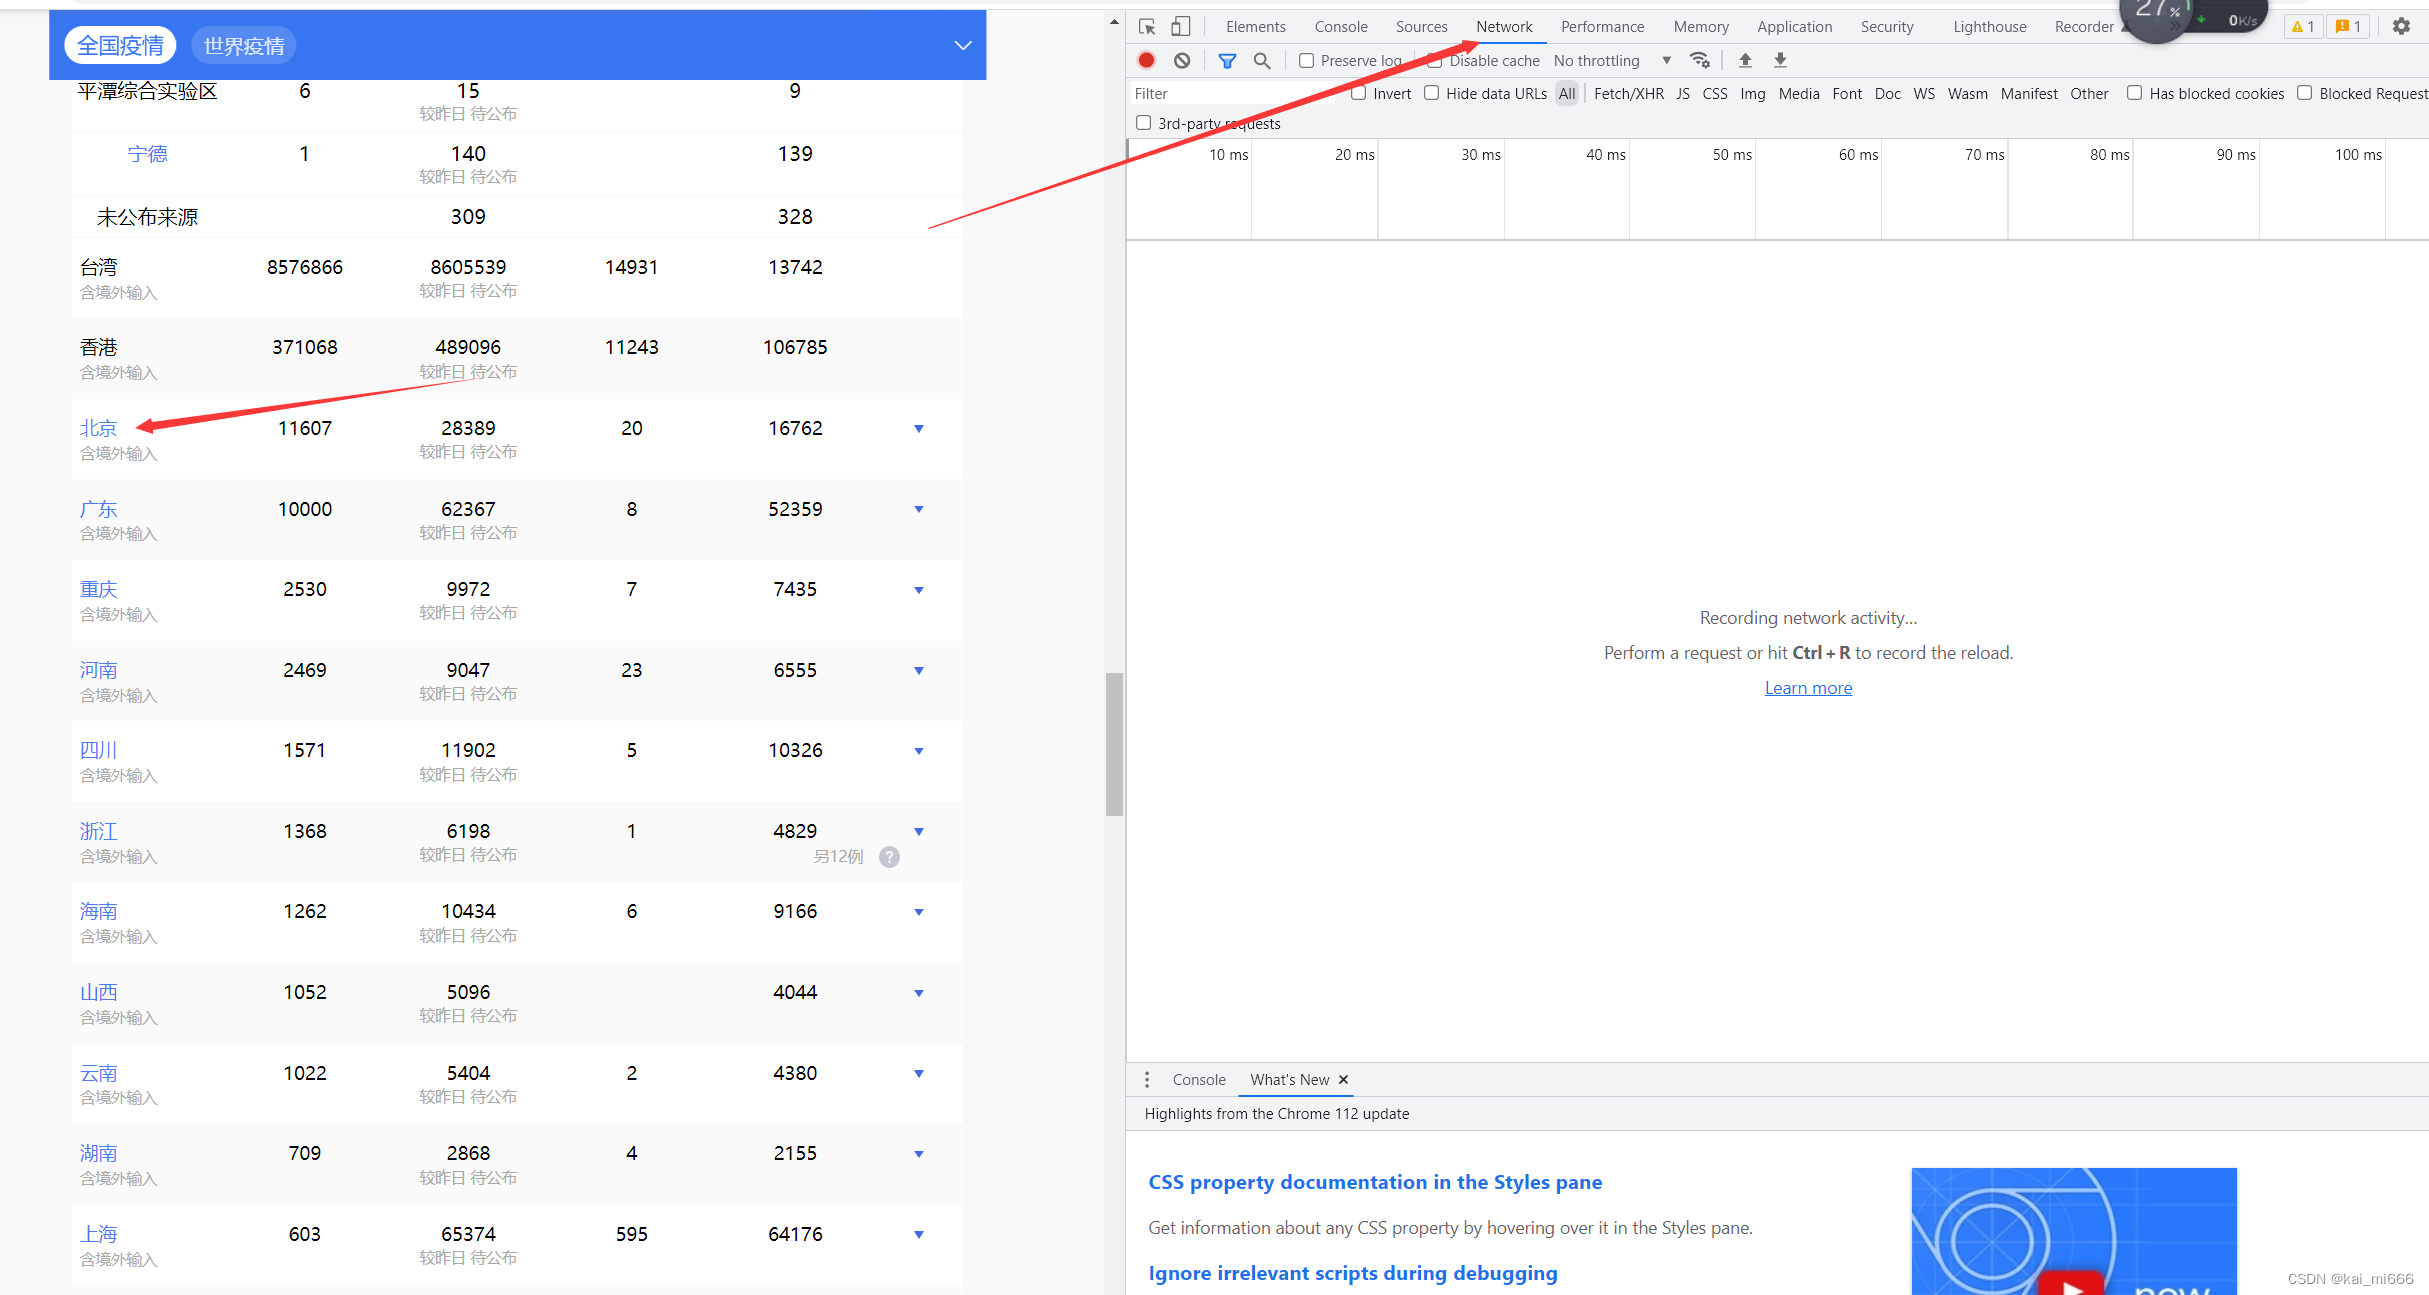Open the Security tab
The image size is (2429, 1295).
point(1887,27)
